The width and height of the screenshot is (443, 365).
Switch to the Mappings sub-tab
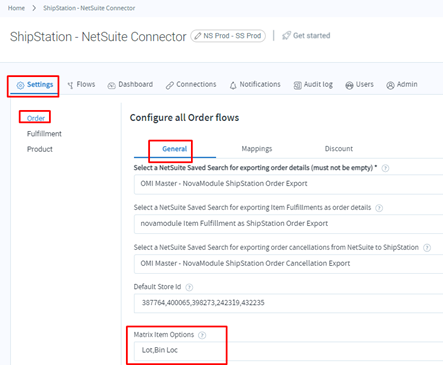(x=257, y=149)
